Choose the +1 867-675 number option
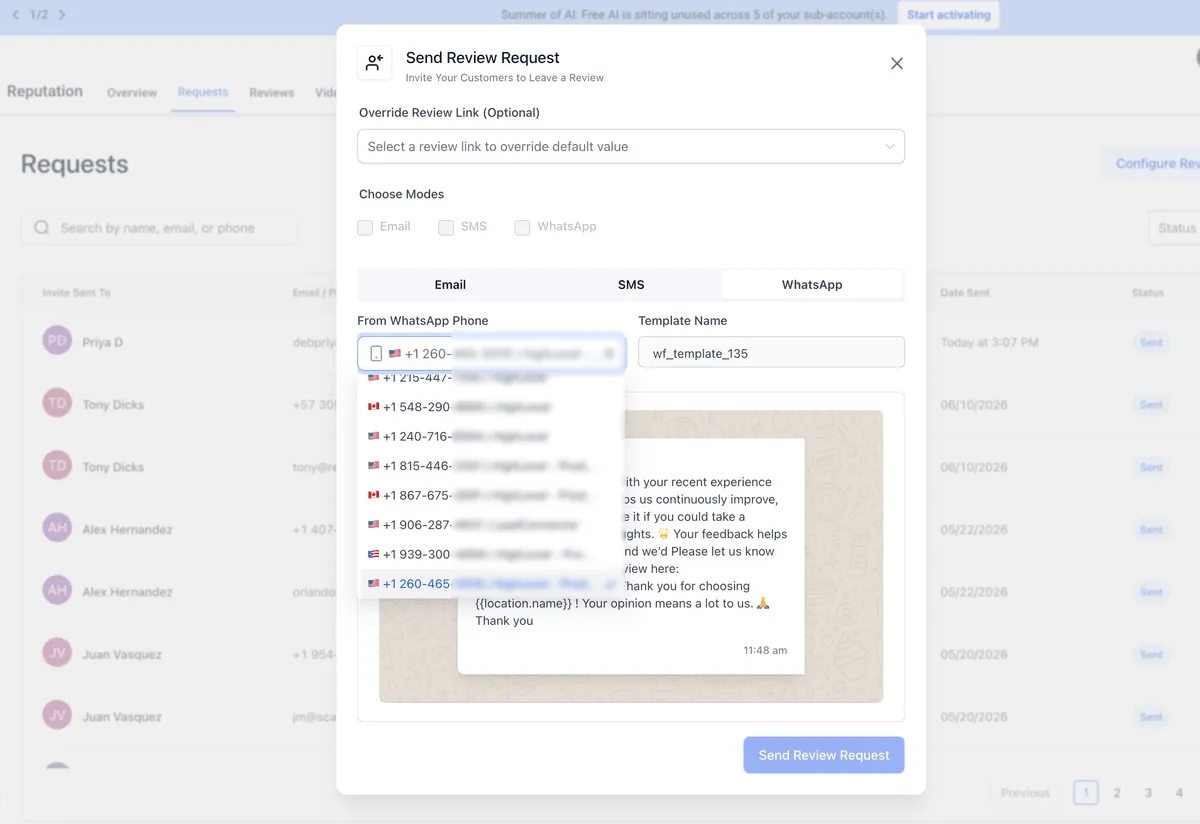Screen dimensions: 1200x824 coord(491,495)
